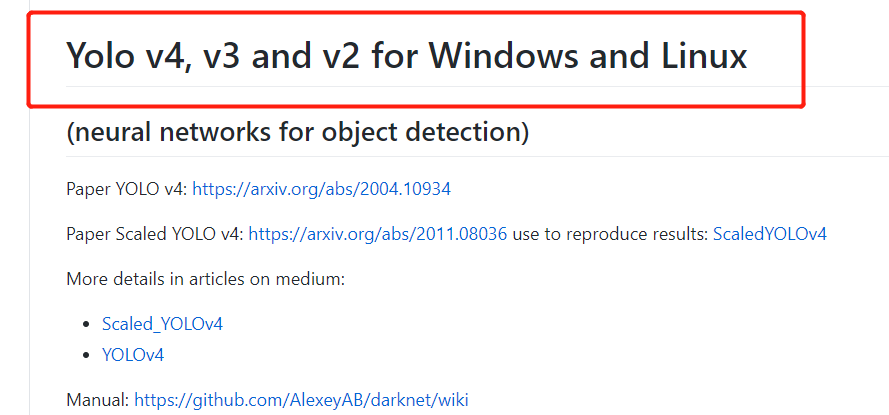This screenshot has width=889, height=415.
Task: Visit the AlexeyAB darknet wiki manual link
Action: click(x=301, y=400)
